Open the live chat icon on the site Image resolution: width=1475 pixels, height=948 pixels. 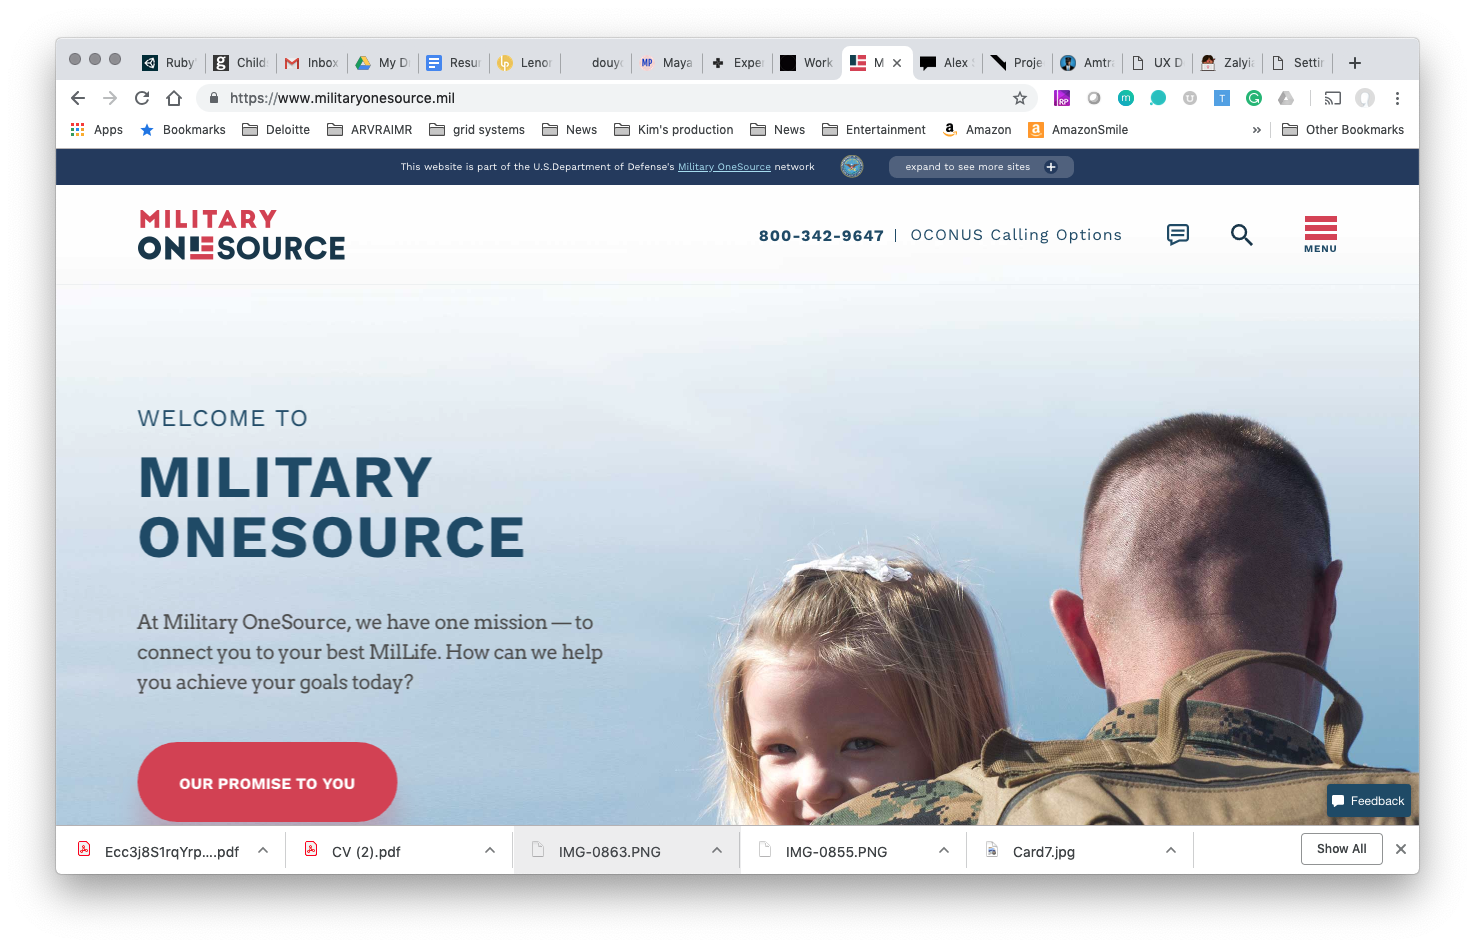(x=1178, y=234)
